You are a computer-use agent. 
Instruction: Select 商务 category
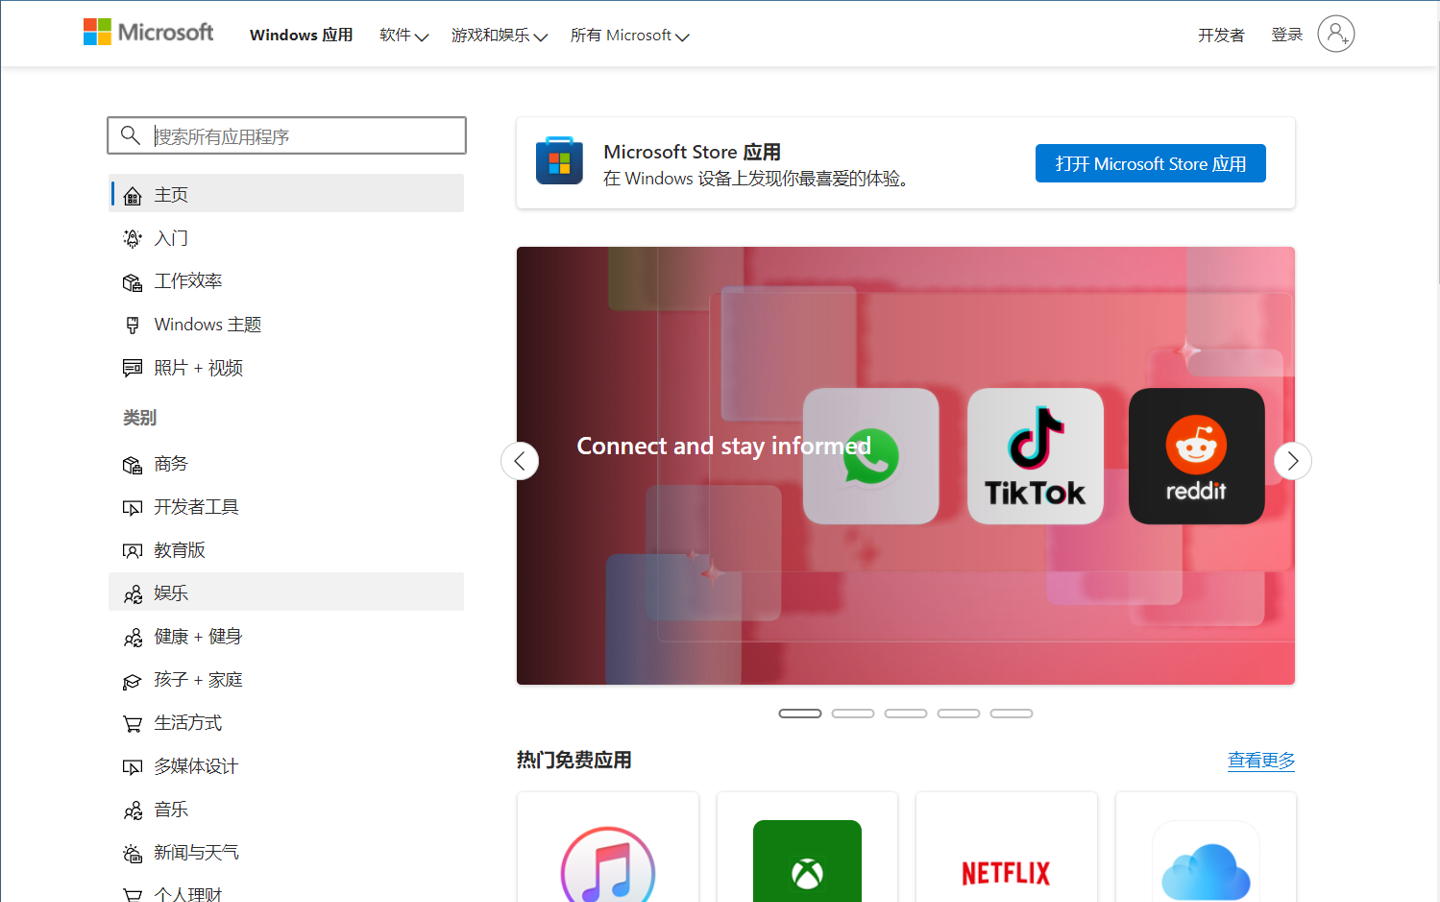click(x=286, y=464)
